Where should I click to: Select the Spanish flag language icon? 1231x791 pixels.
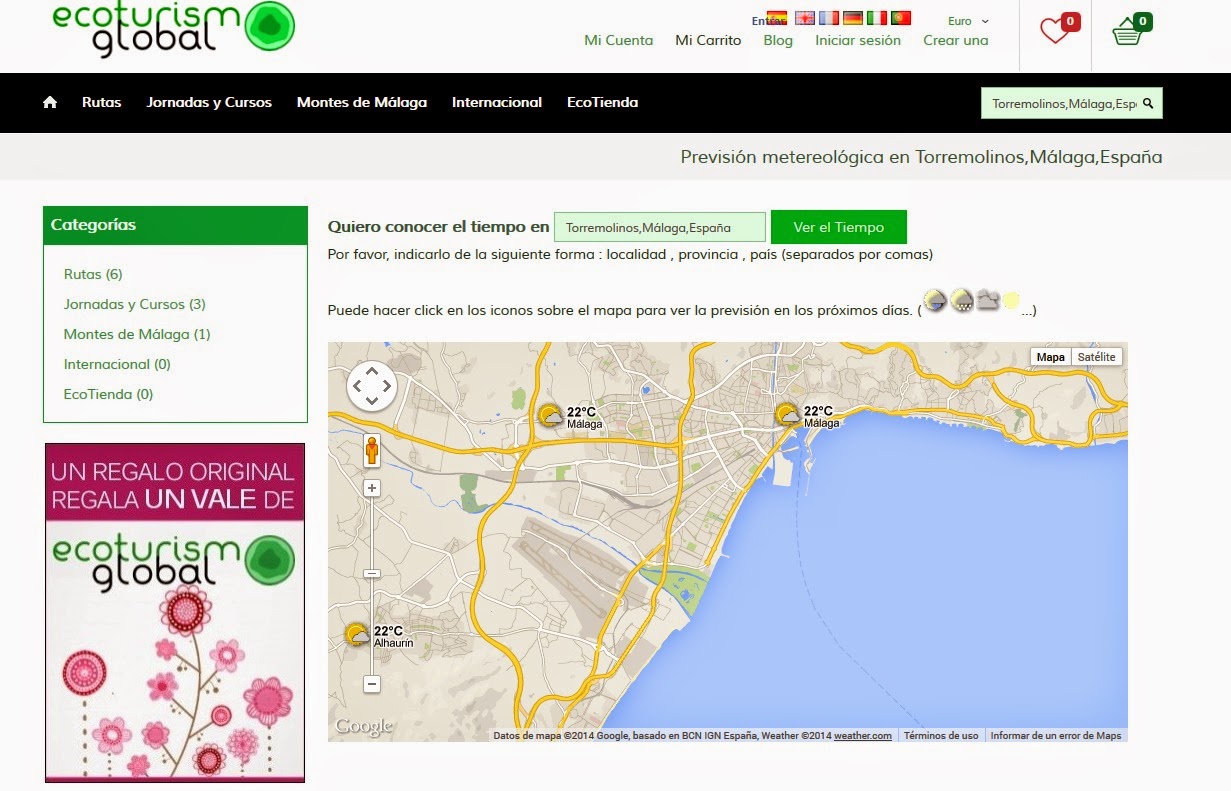click(777, 17)
